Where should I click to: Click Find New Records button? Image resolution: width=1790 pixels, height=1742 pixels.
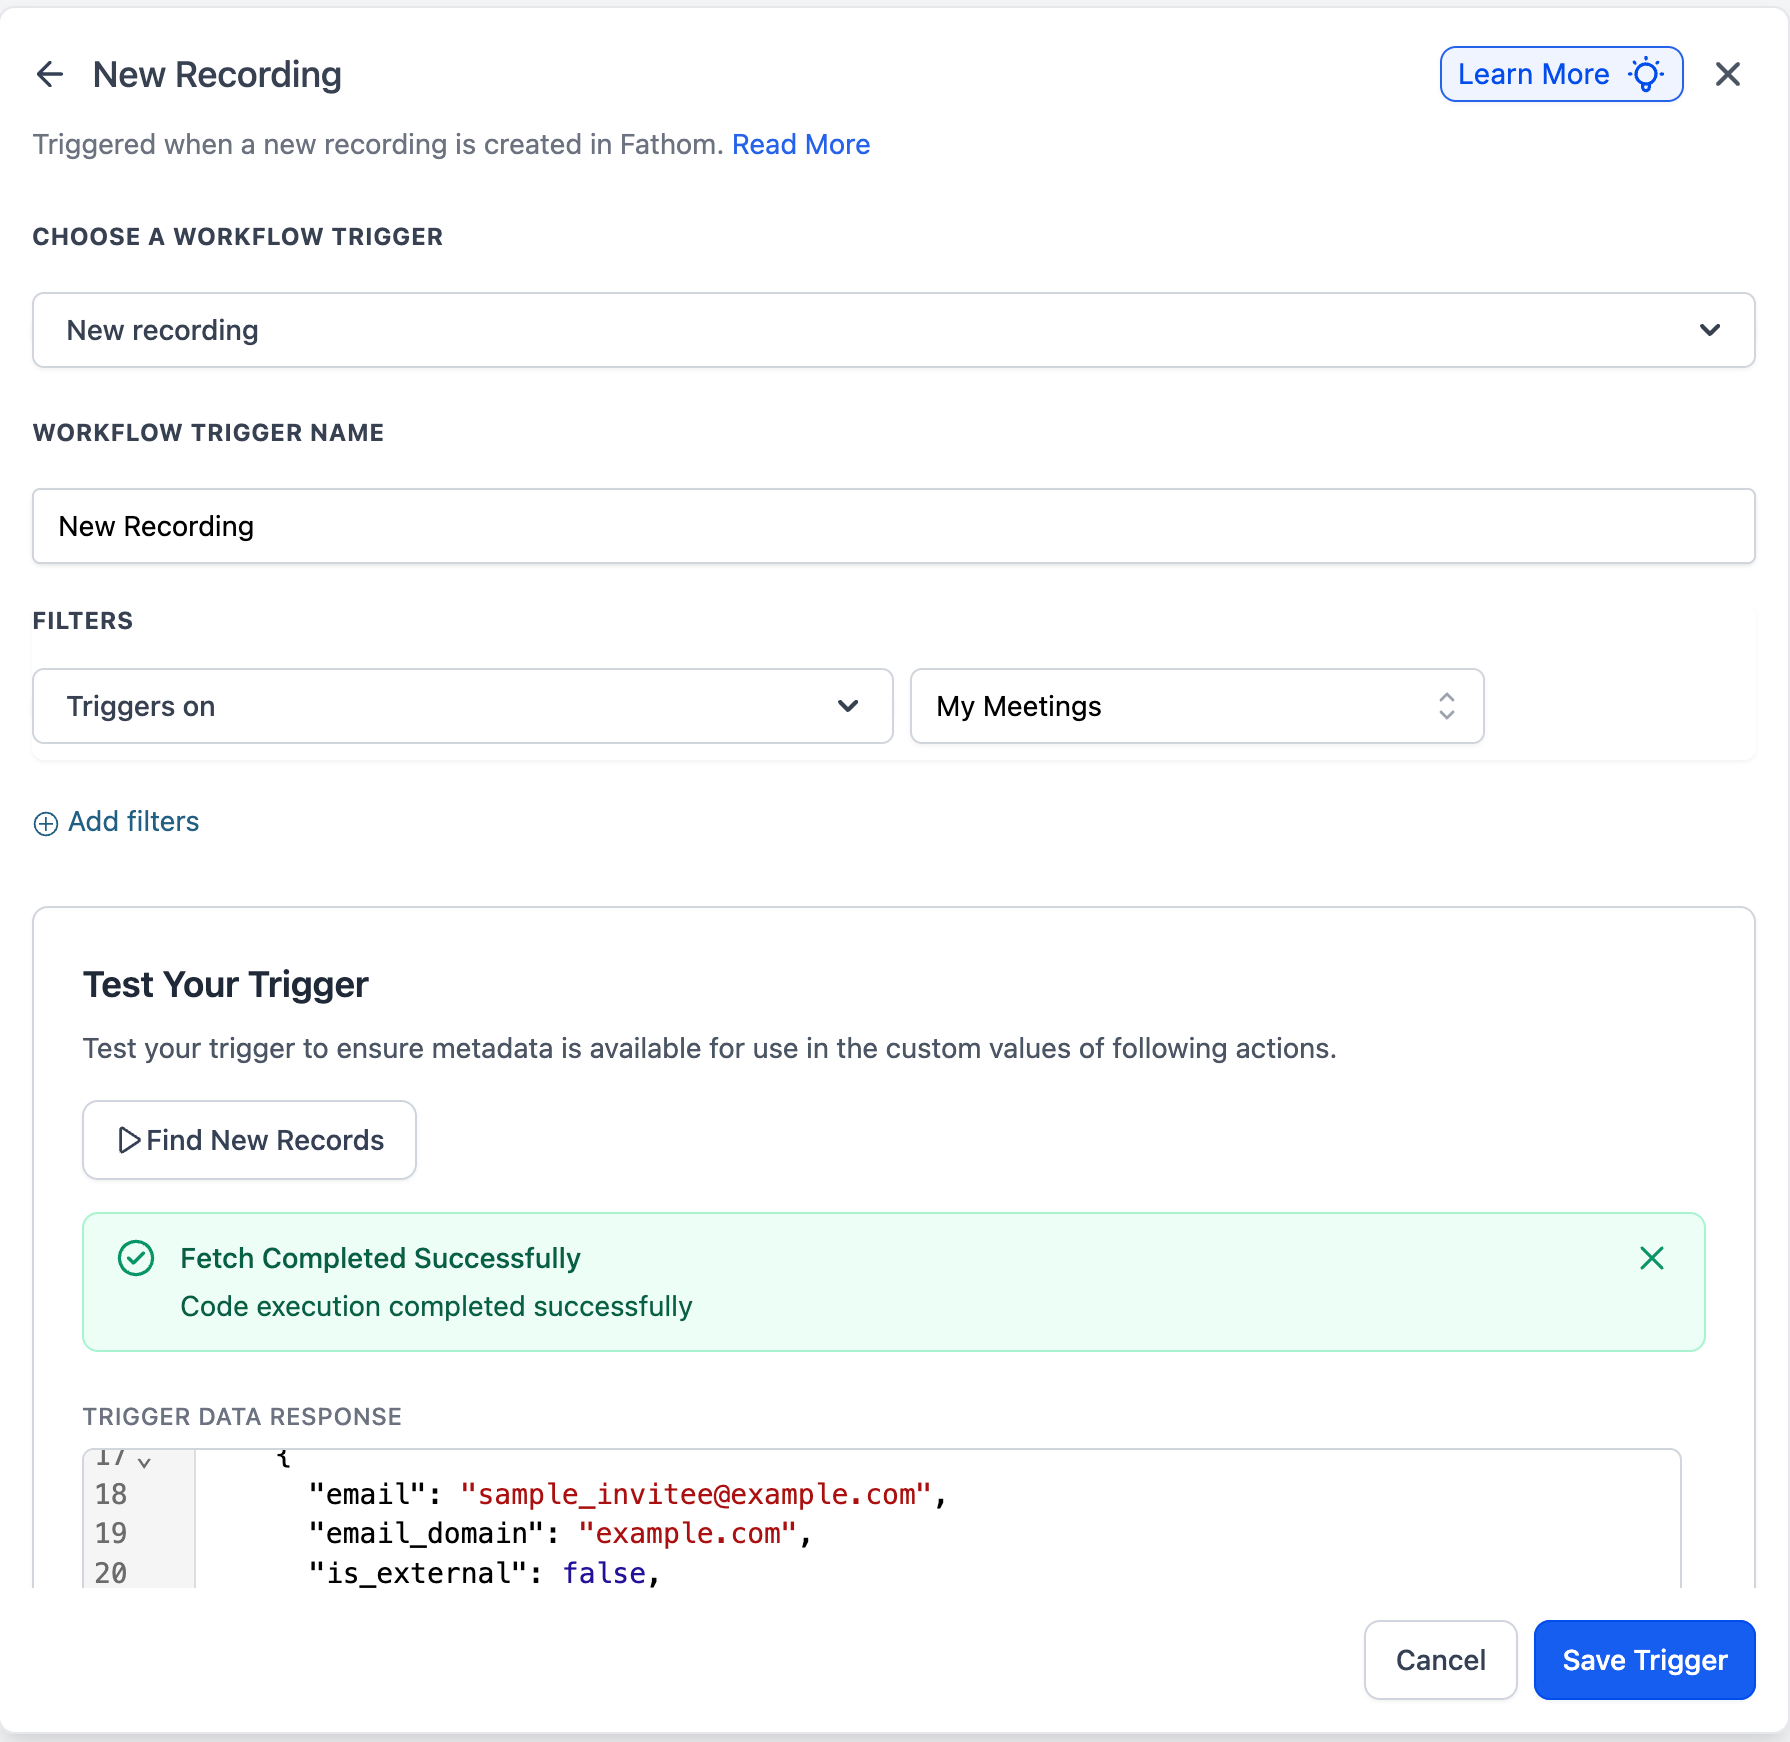249,1140
